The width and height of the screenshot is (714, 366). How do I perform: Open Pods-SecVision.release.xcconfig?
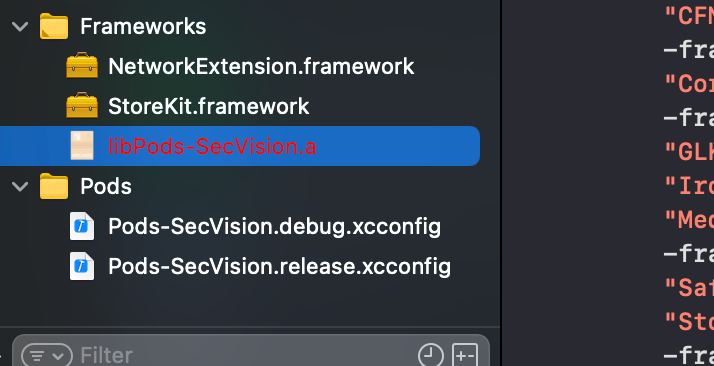[280, 266]
